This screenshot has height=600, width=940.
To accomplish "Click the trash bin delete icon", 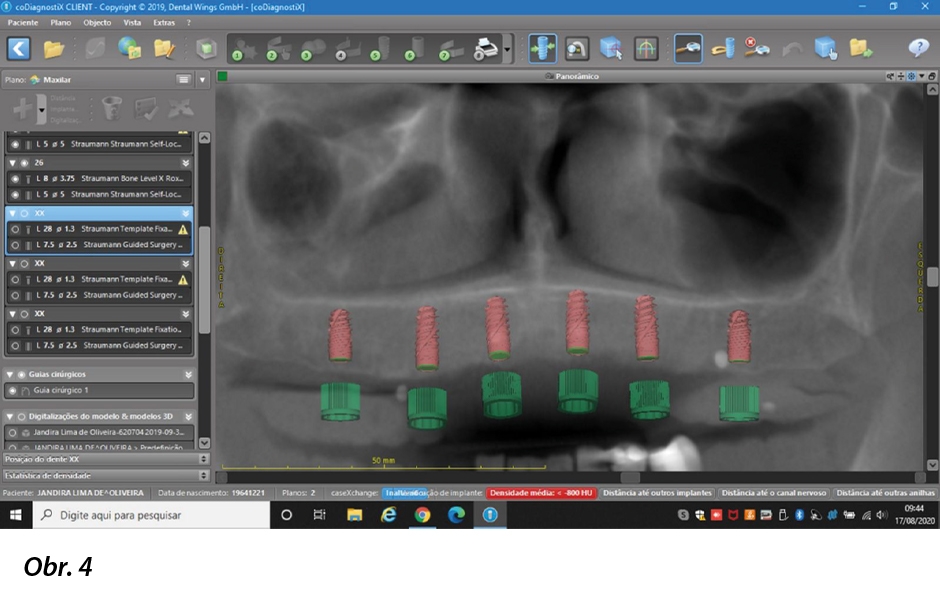I will pos(112,109).
